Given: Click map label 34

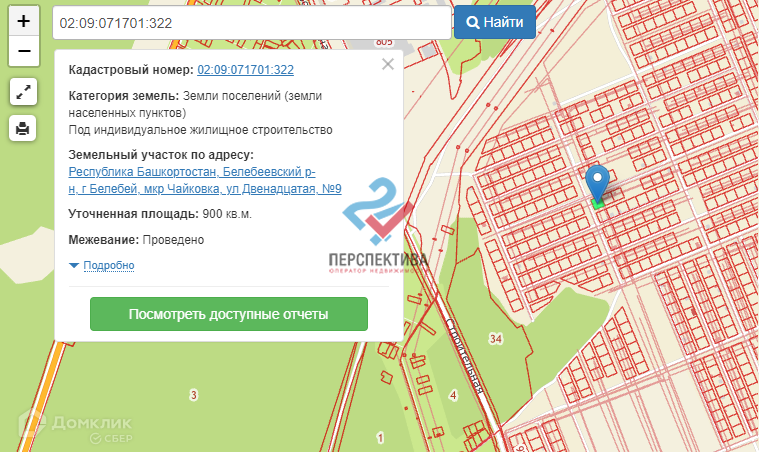Looking at the screenshot, I should [x=496, y=339].
